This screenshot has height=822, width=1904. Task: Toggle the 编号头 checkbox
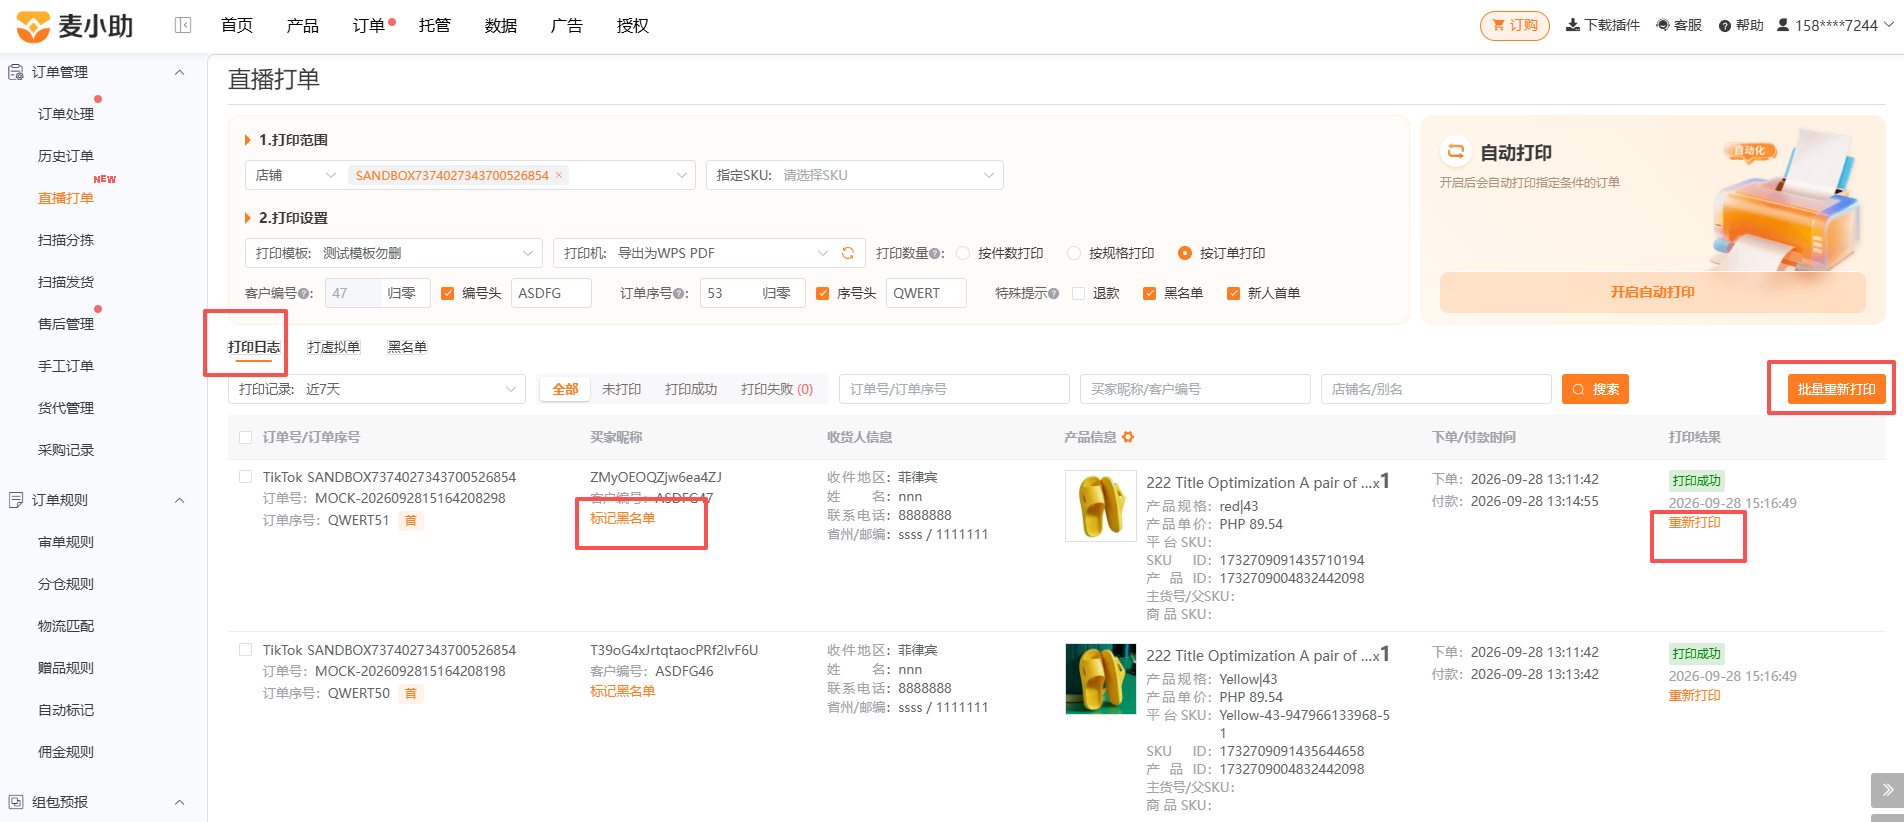coord(447,293)
